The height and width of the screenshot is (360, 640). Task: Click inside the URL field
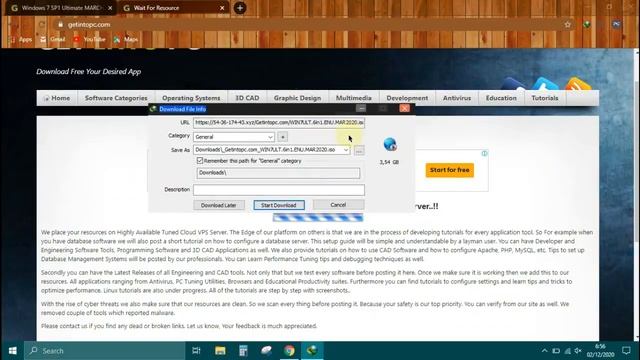point(279,122)
